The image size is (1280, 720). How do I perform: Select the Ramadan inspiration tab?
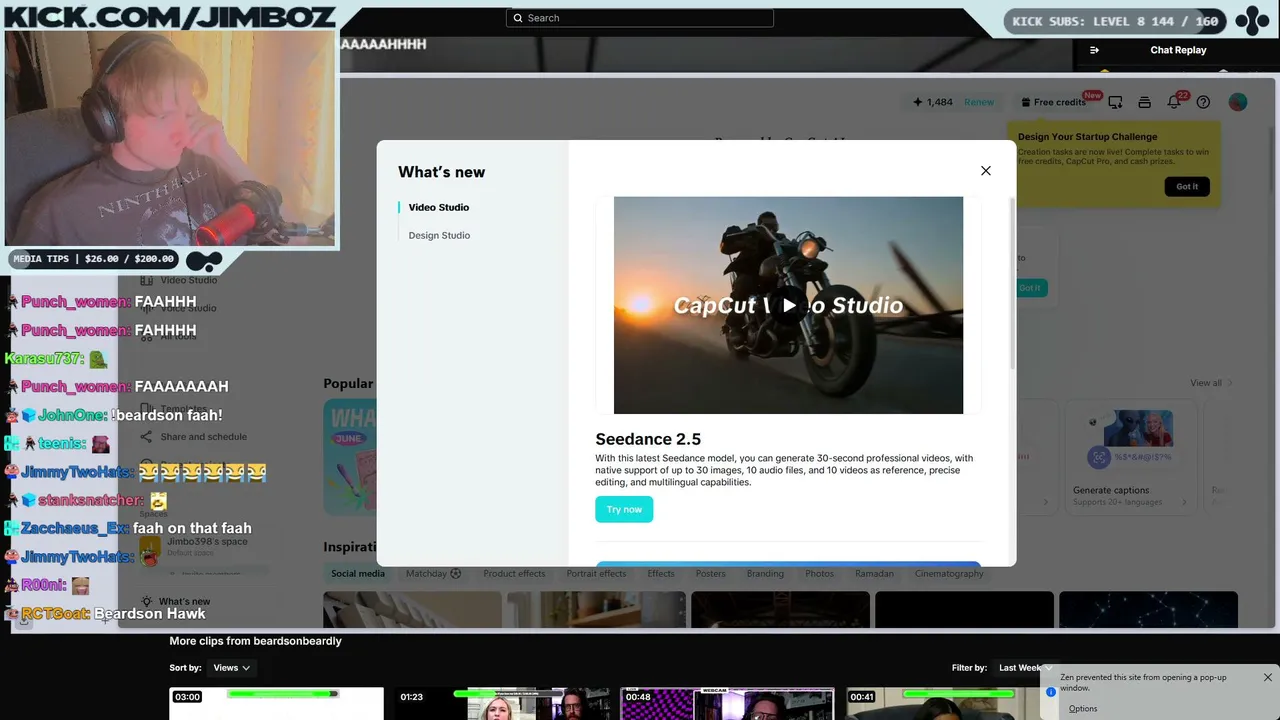click(874, 574)
